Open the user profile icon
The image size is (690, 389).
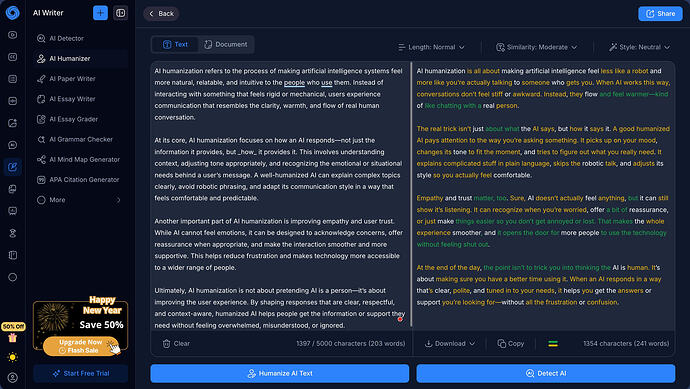click(x=12, y=378)
